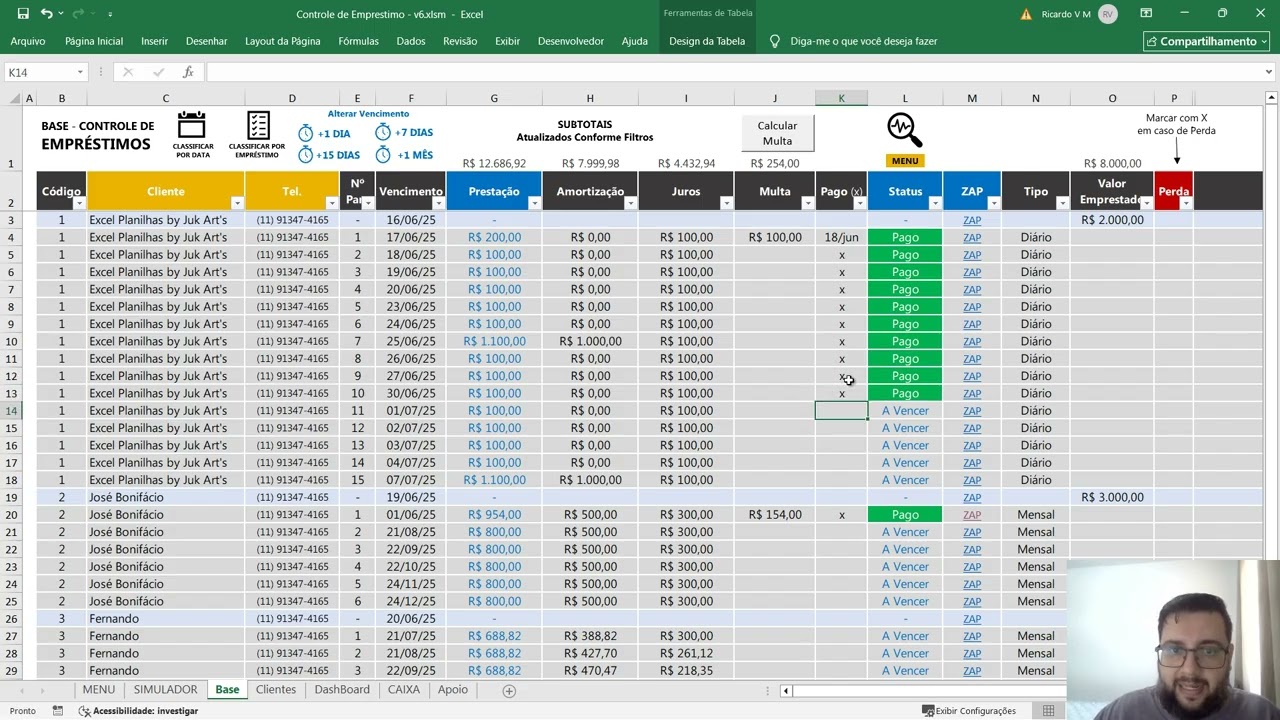Switch to the DashBoard sheet tab

pos(342,690)
